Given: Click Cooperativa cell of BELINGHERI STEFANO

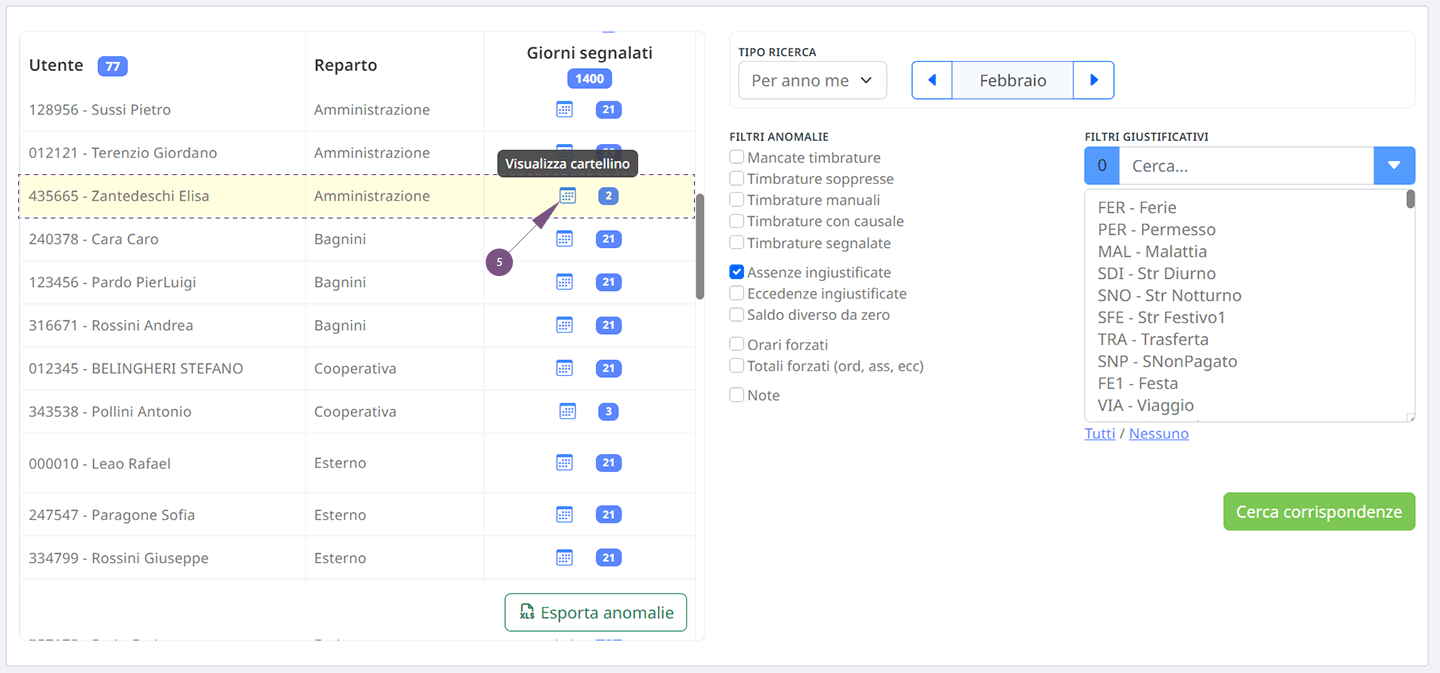Looking at the screenshot, I should pos(355,368).
